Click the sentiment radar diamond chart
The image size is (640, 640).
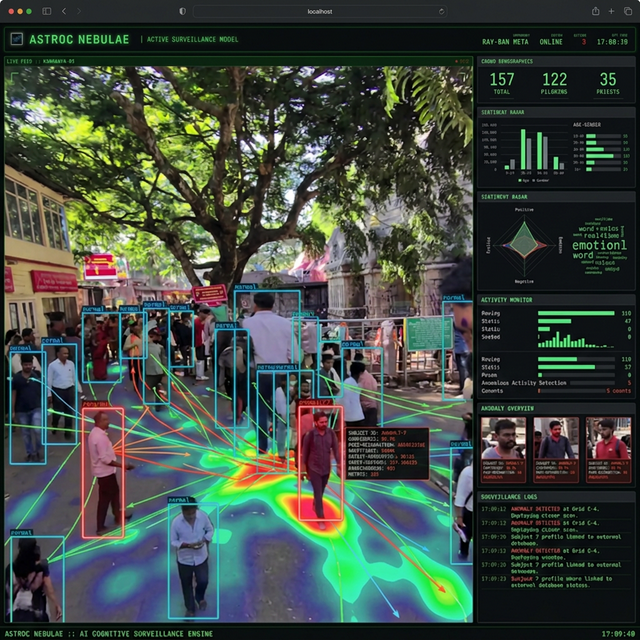coord(524,245)
